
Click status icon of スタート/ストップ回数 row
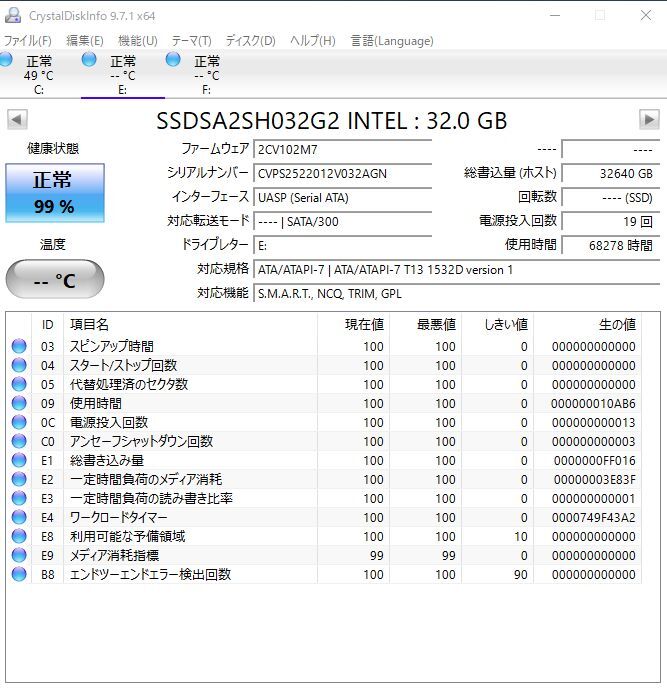tap(19, 365)
